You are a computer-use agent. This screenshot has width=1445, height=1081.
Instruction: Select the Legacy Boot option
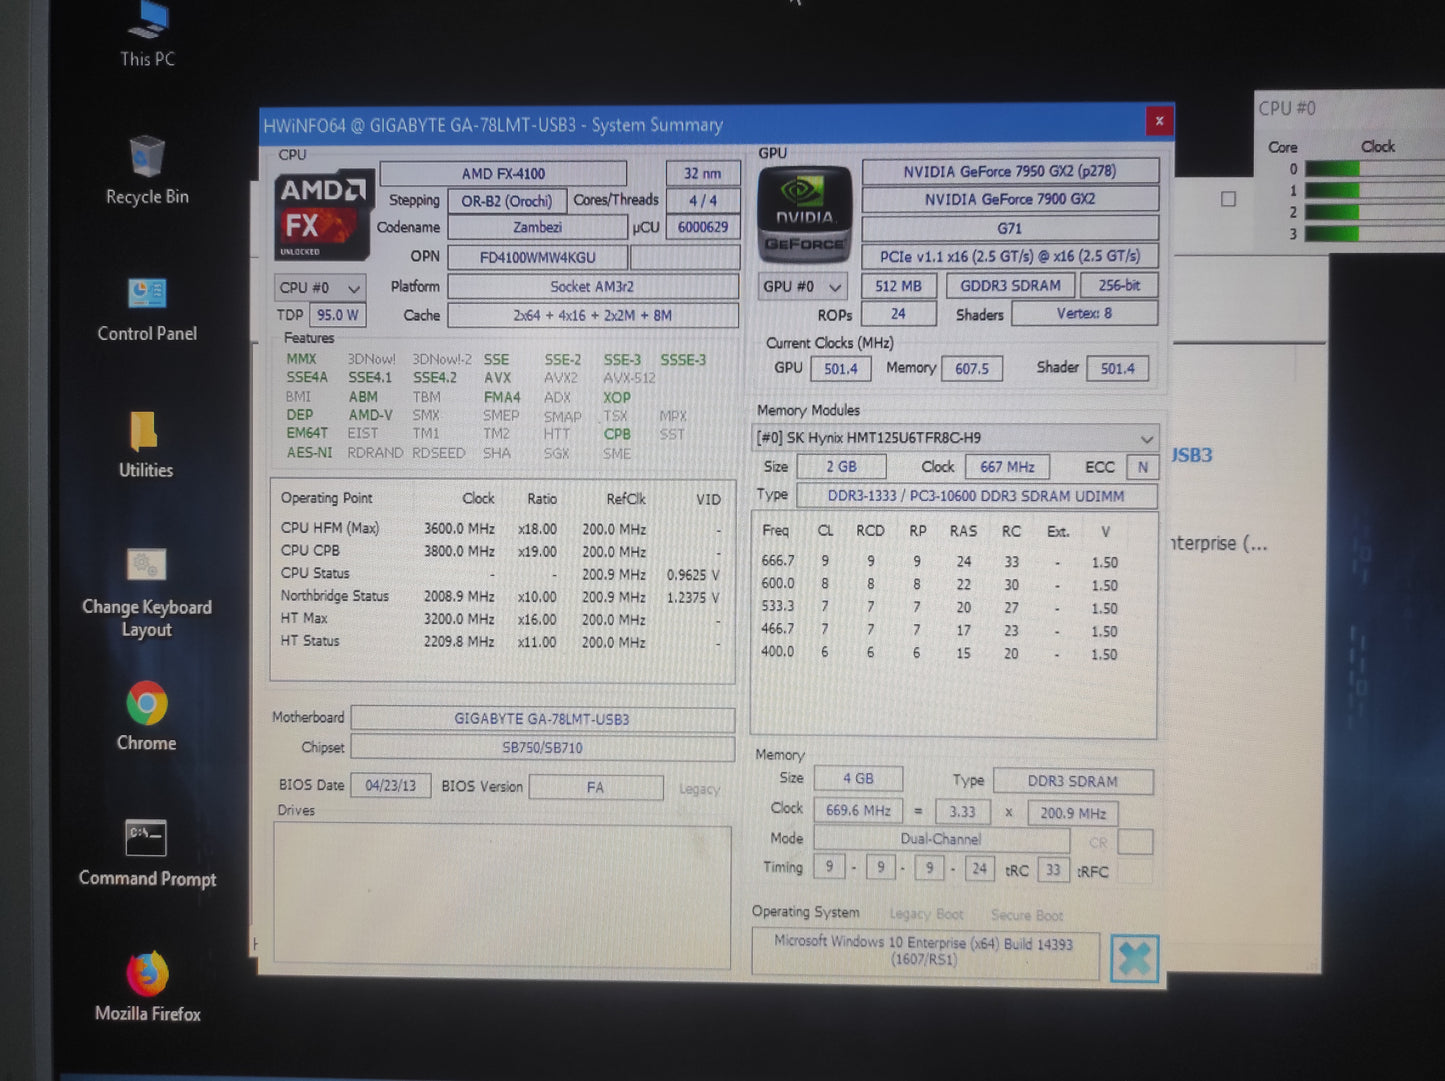926,913
